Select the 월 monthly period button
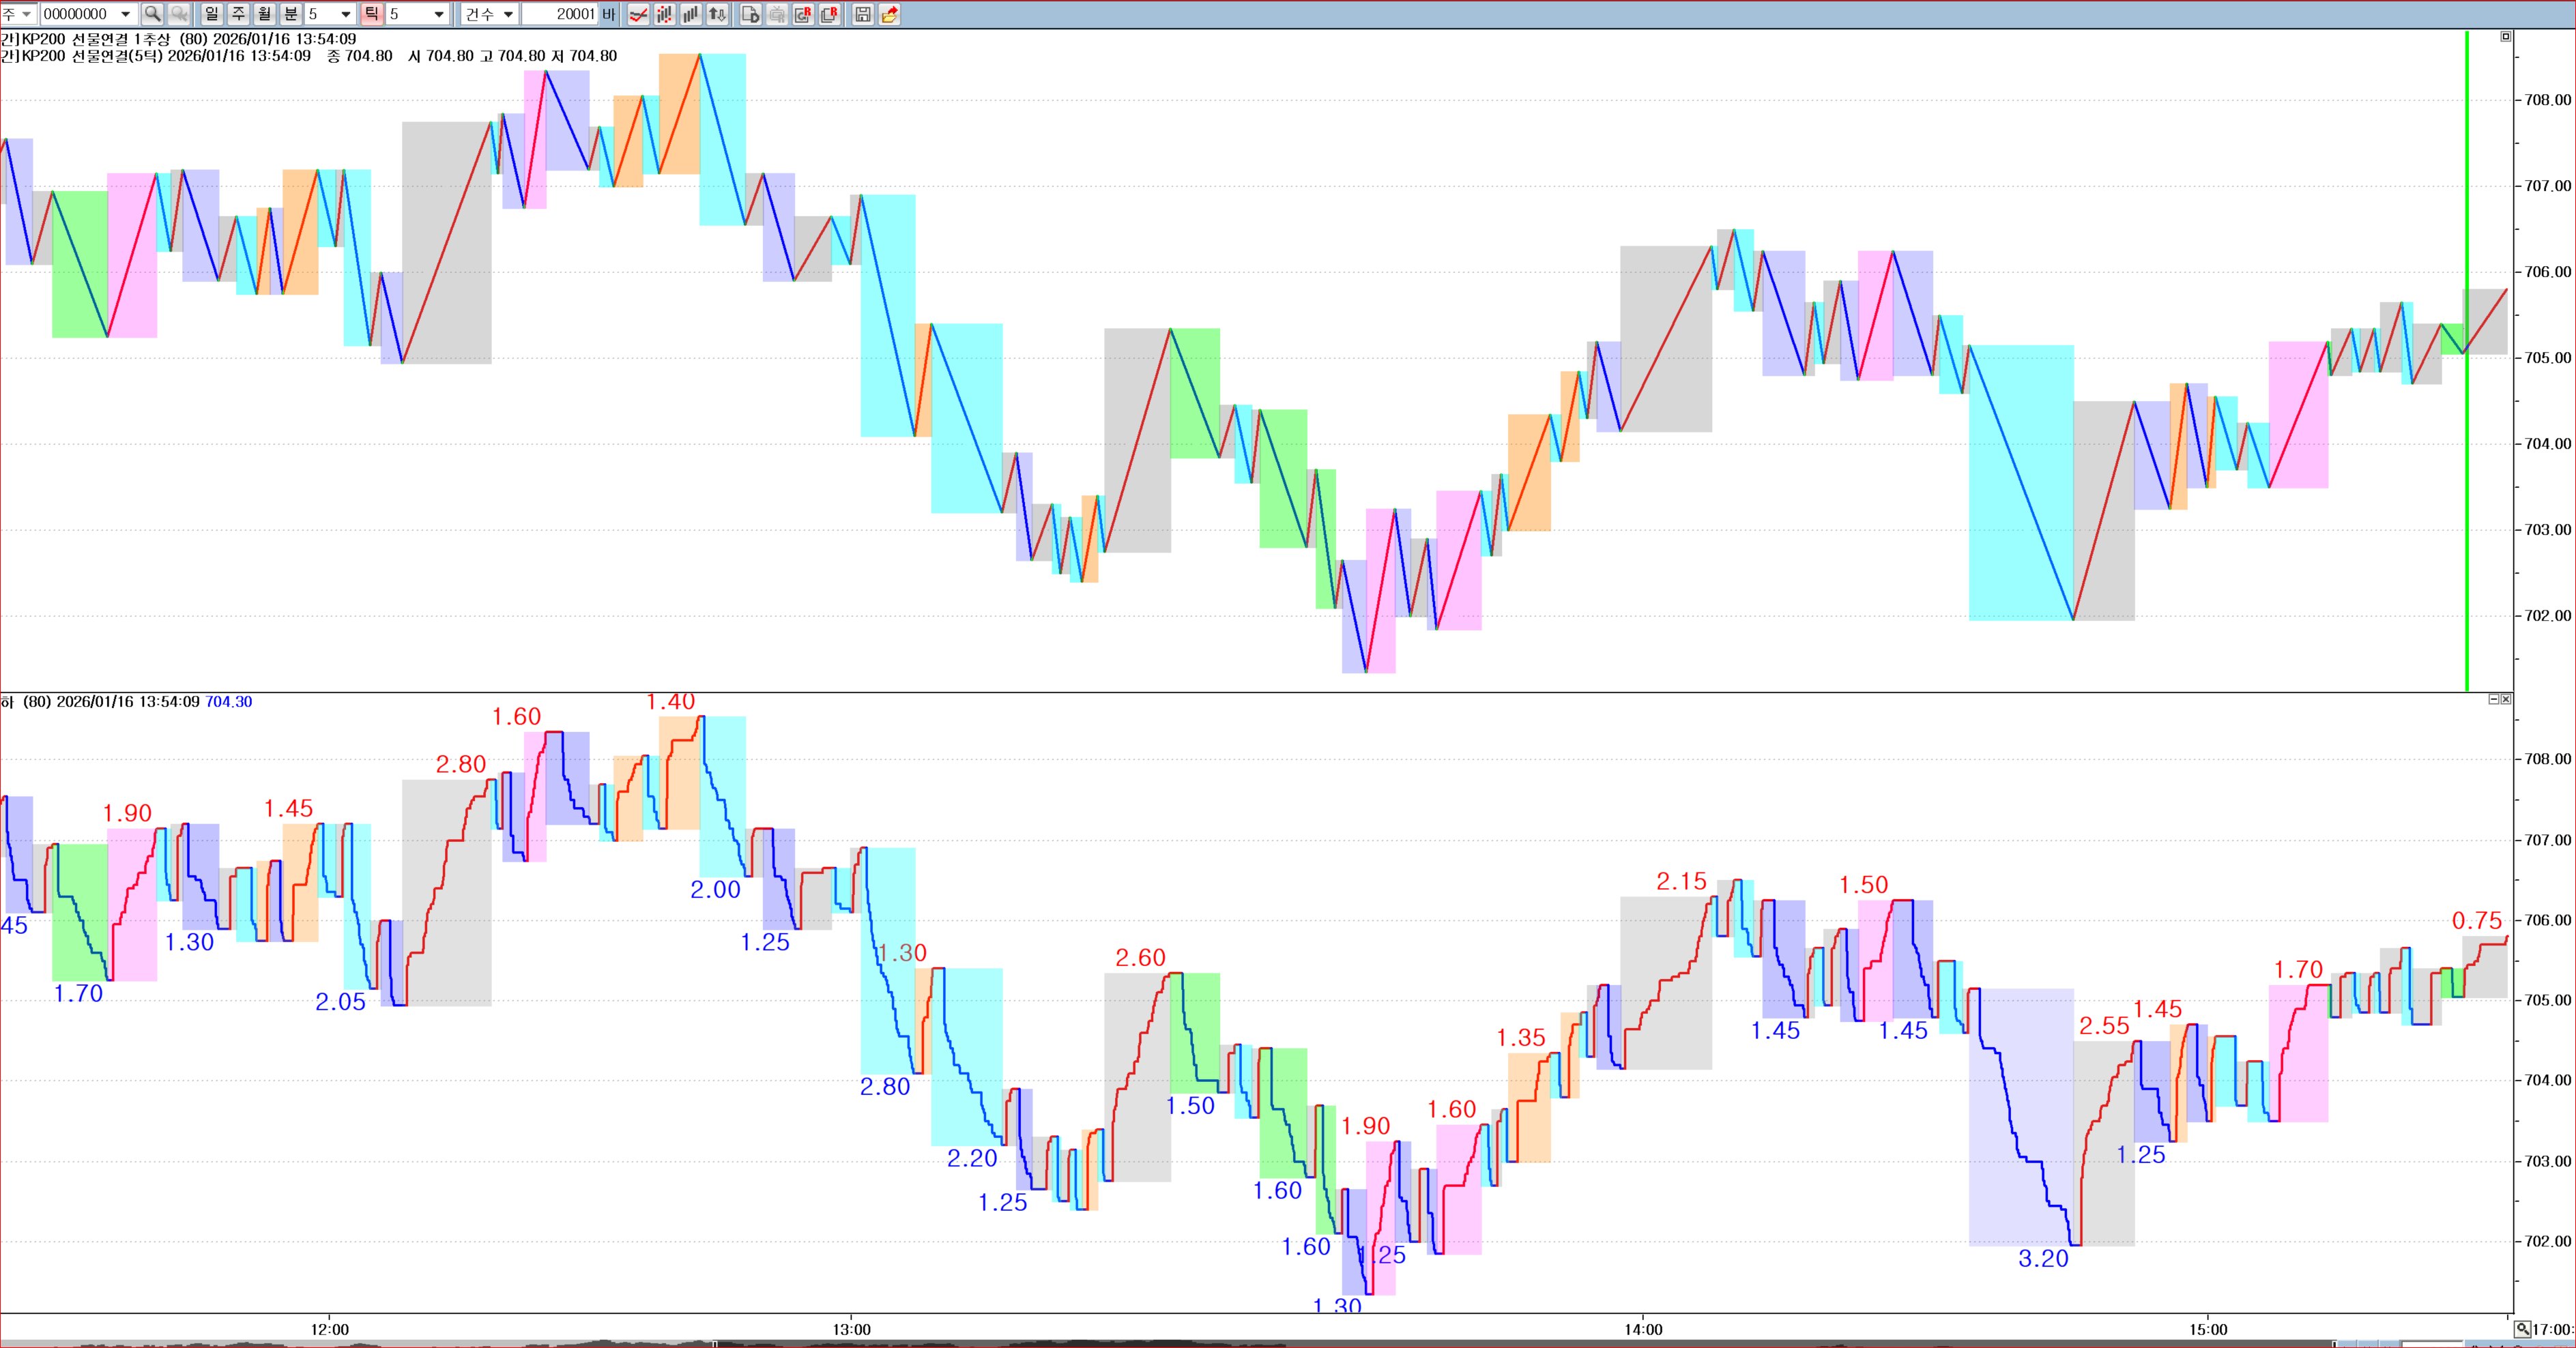The height and width of the screenshot is (1348, 2576). point(264,14)
